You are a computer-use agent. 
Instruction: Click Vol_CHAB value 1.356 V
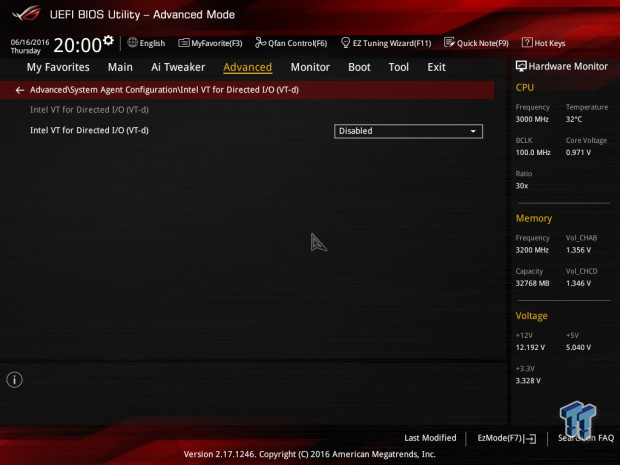pyautogui.click(x=578, y=250)
